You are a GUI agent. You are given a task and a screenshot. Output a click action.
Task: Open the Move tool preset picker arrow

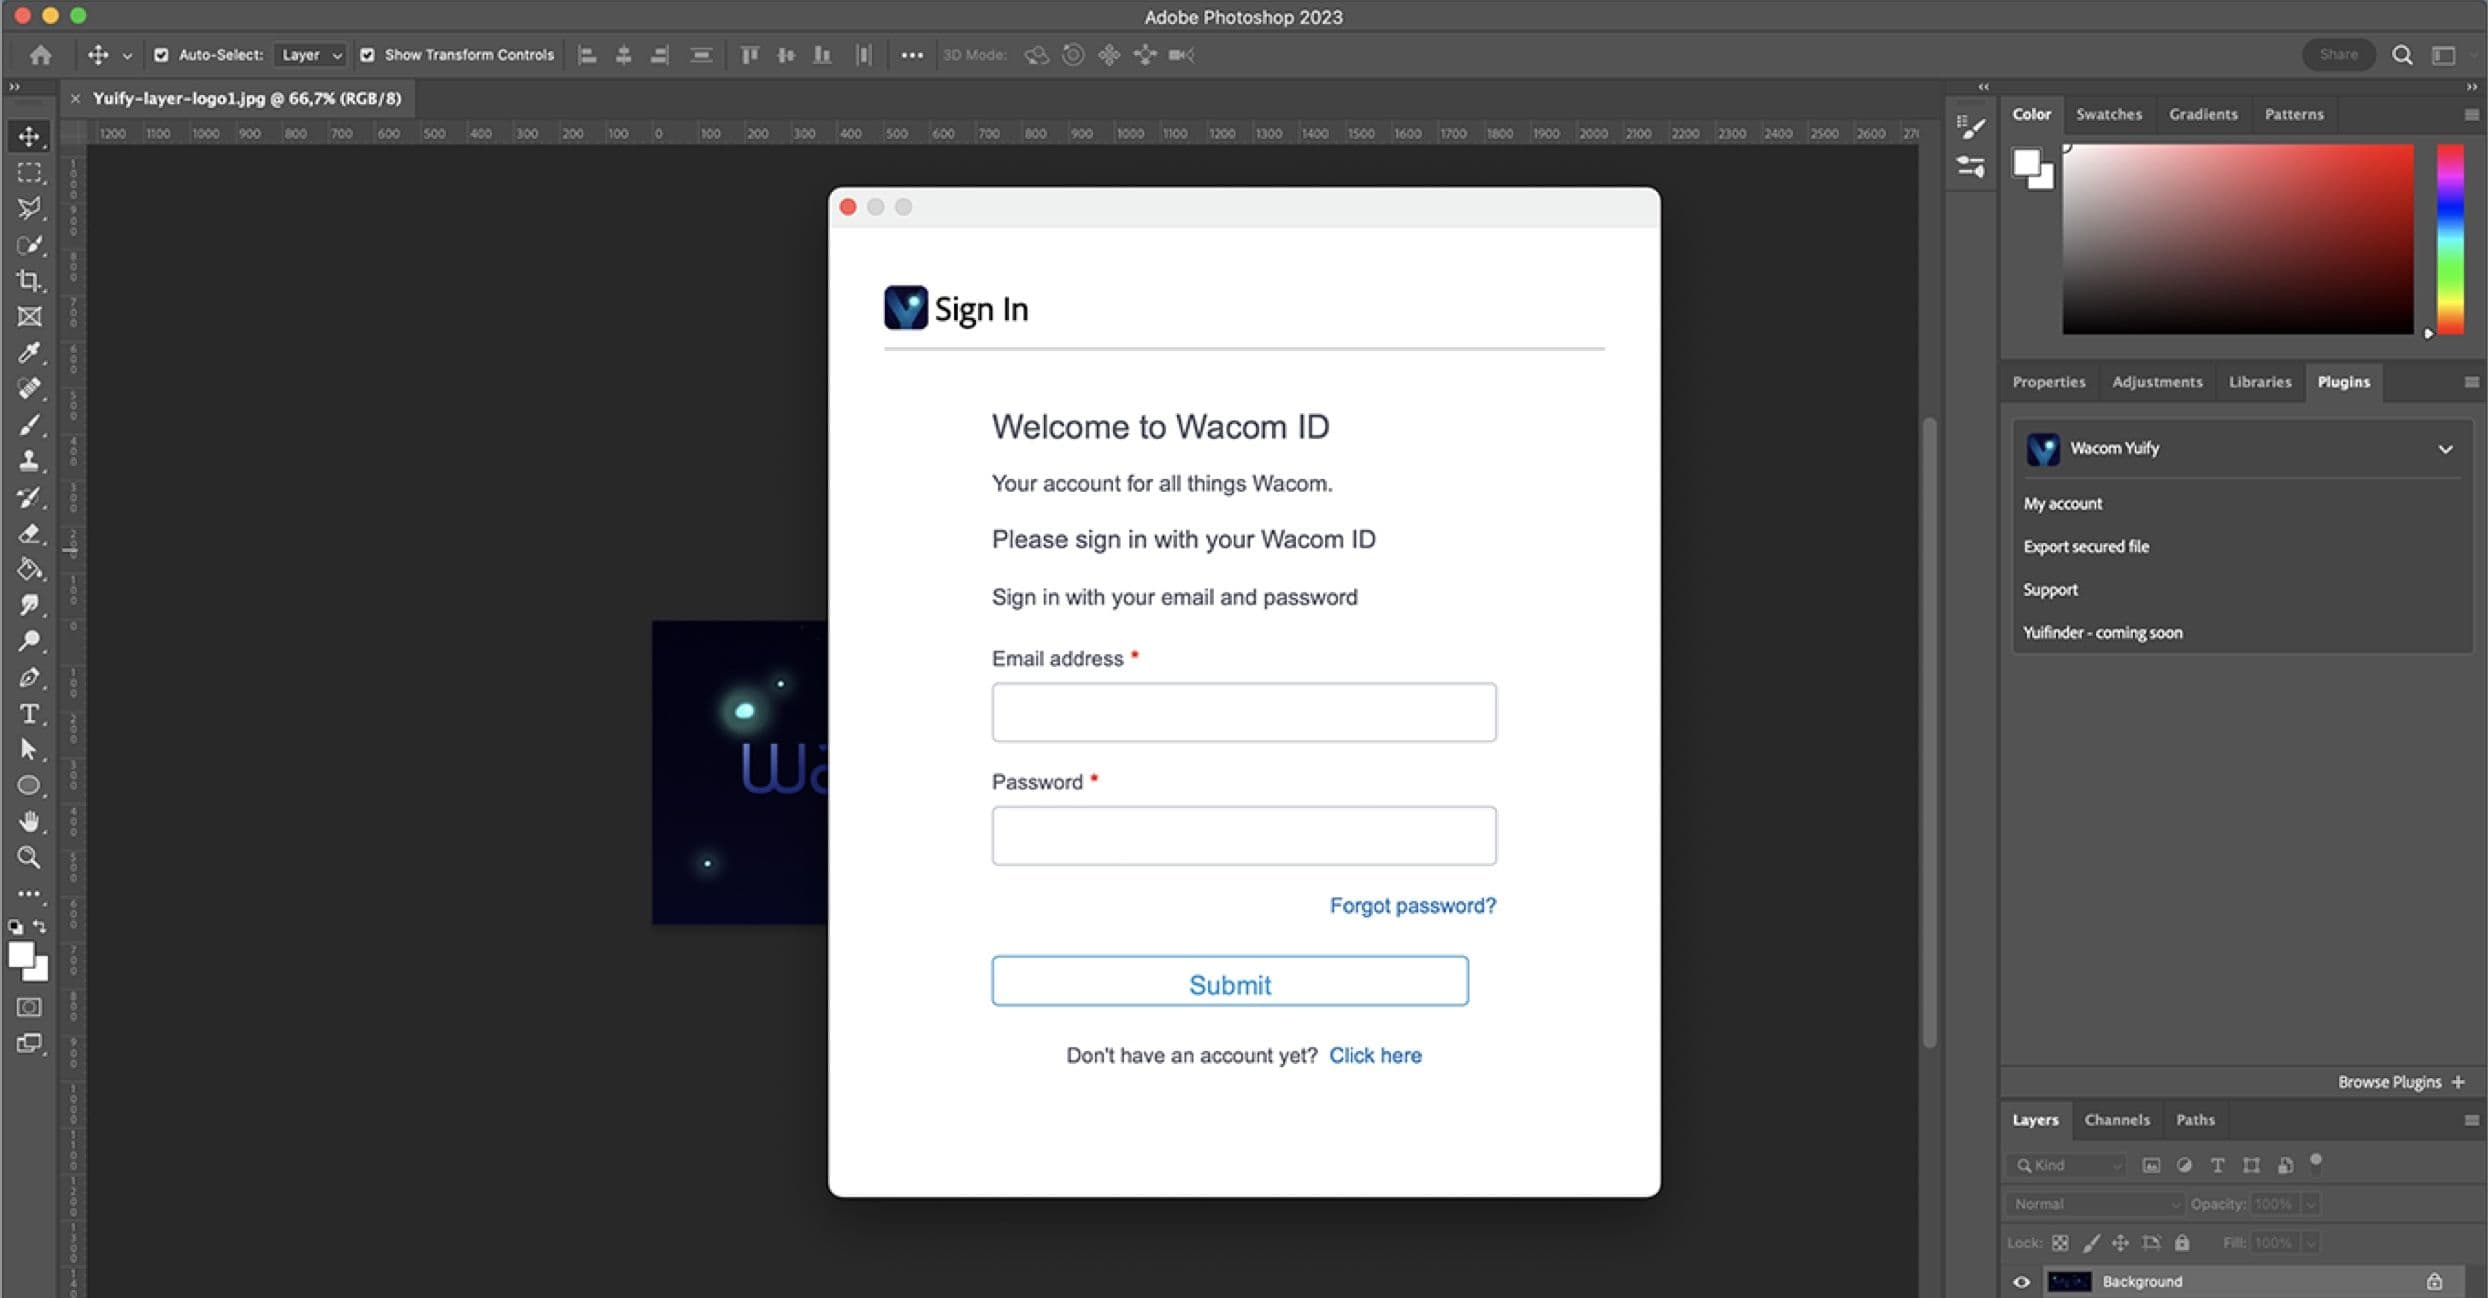tap(127, 56)
